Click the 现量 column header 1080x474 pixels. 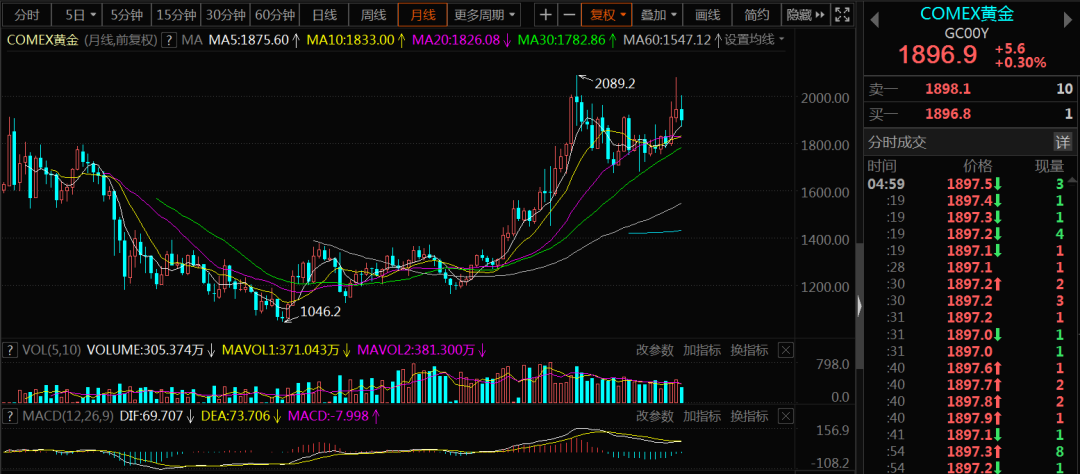(1050, 166)
